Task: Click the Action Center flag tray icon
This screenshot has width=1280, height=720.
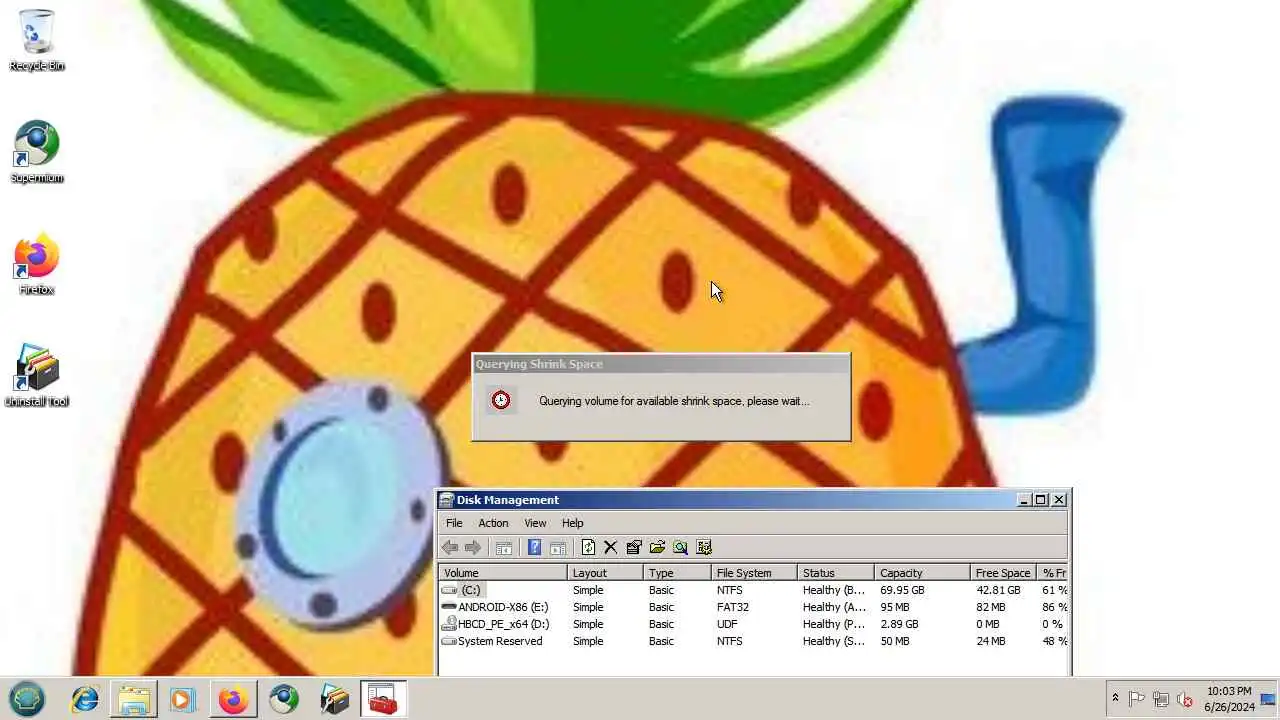Action: coord(1137,699)
